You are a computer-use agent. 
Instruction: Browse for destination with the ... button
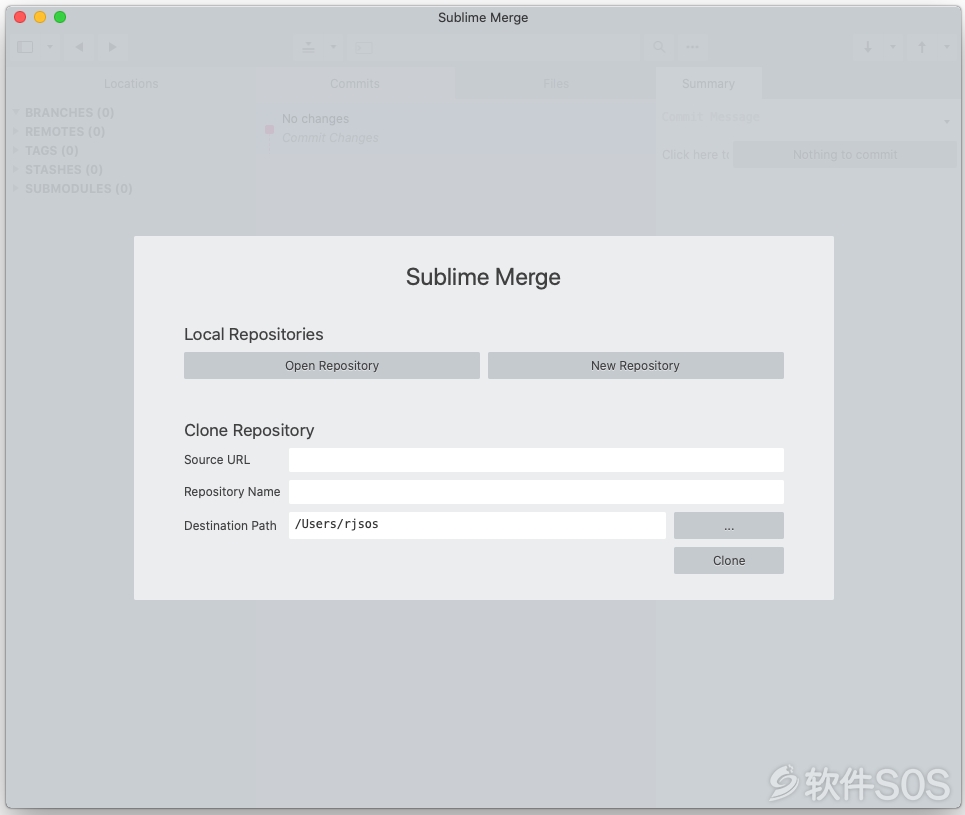click(729, 526)
